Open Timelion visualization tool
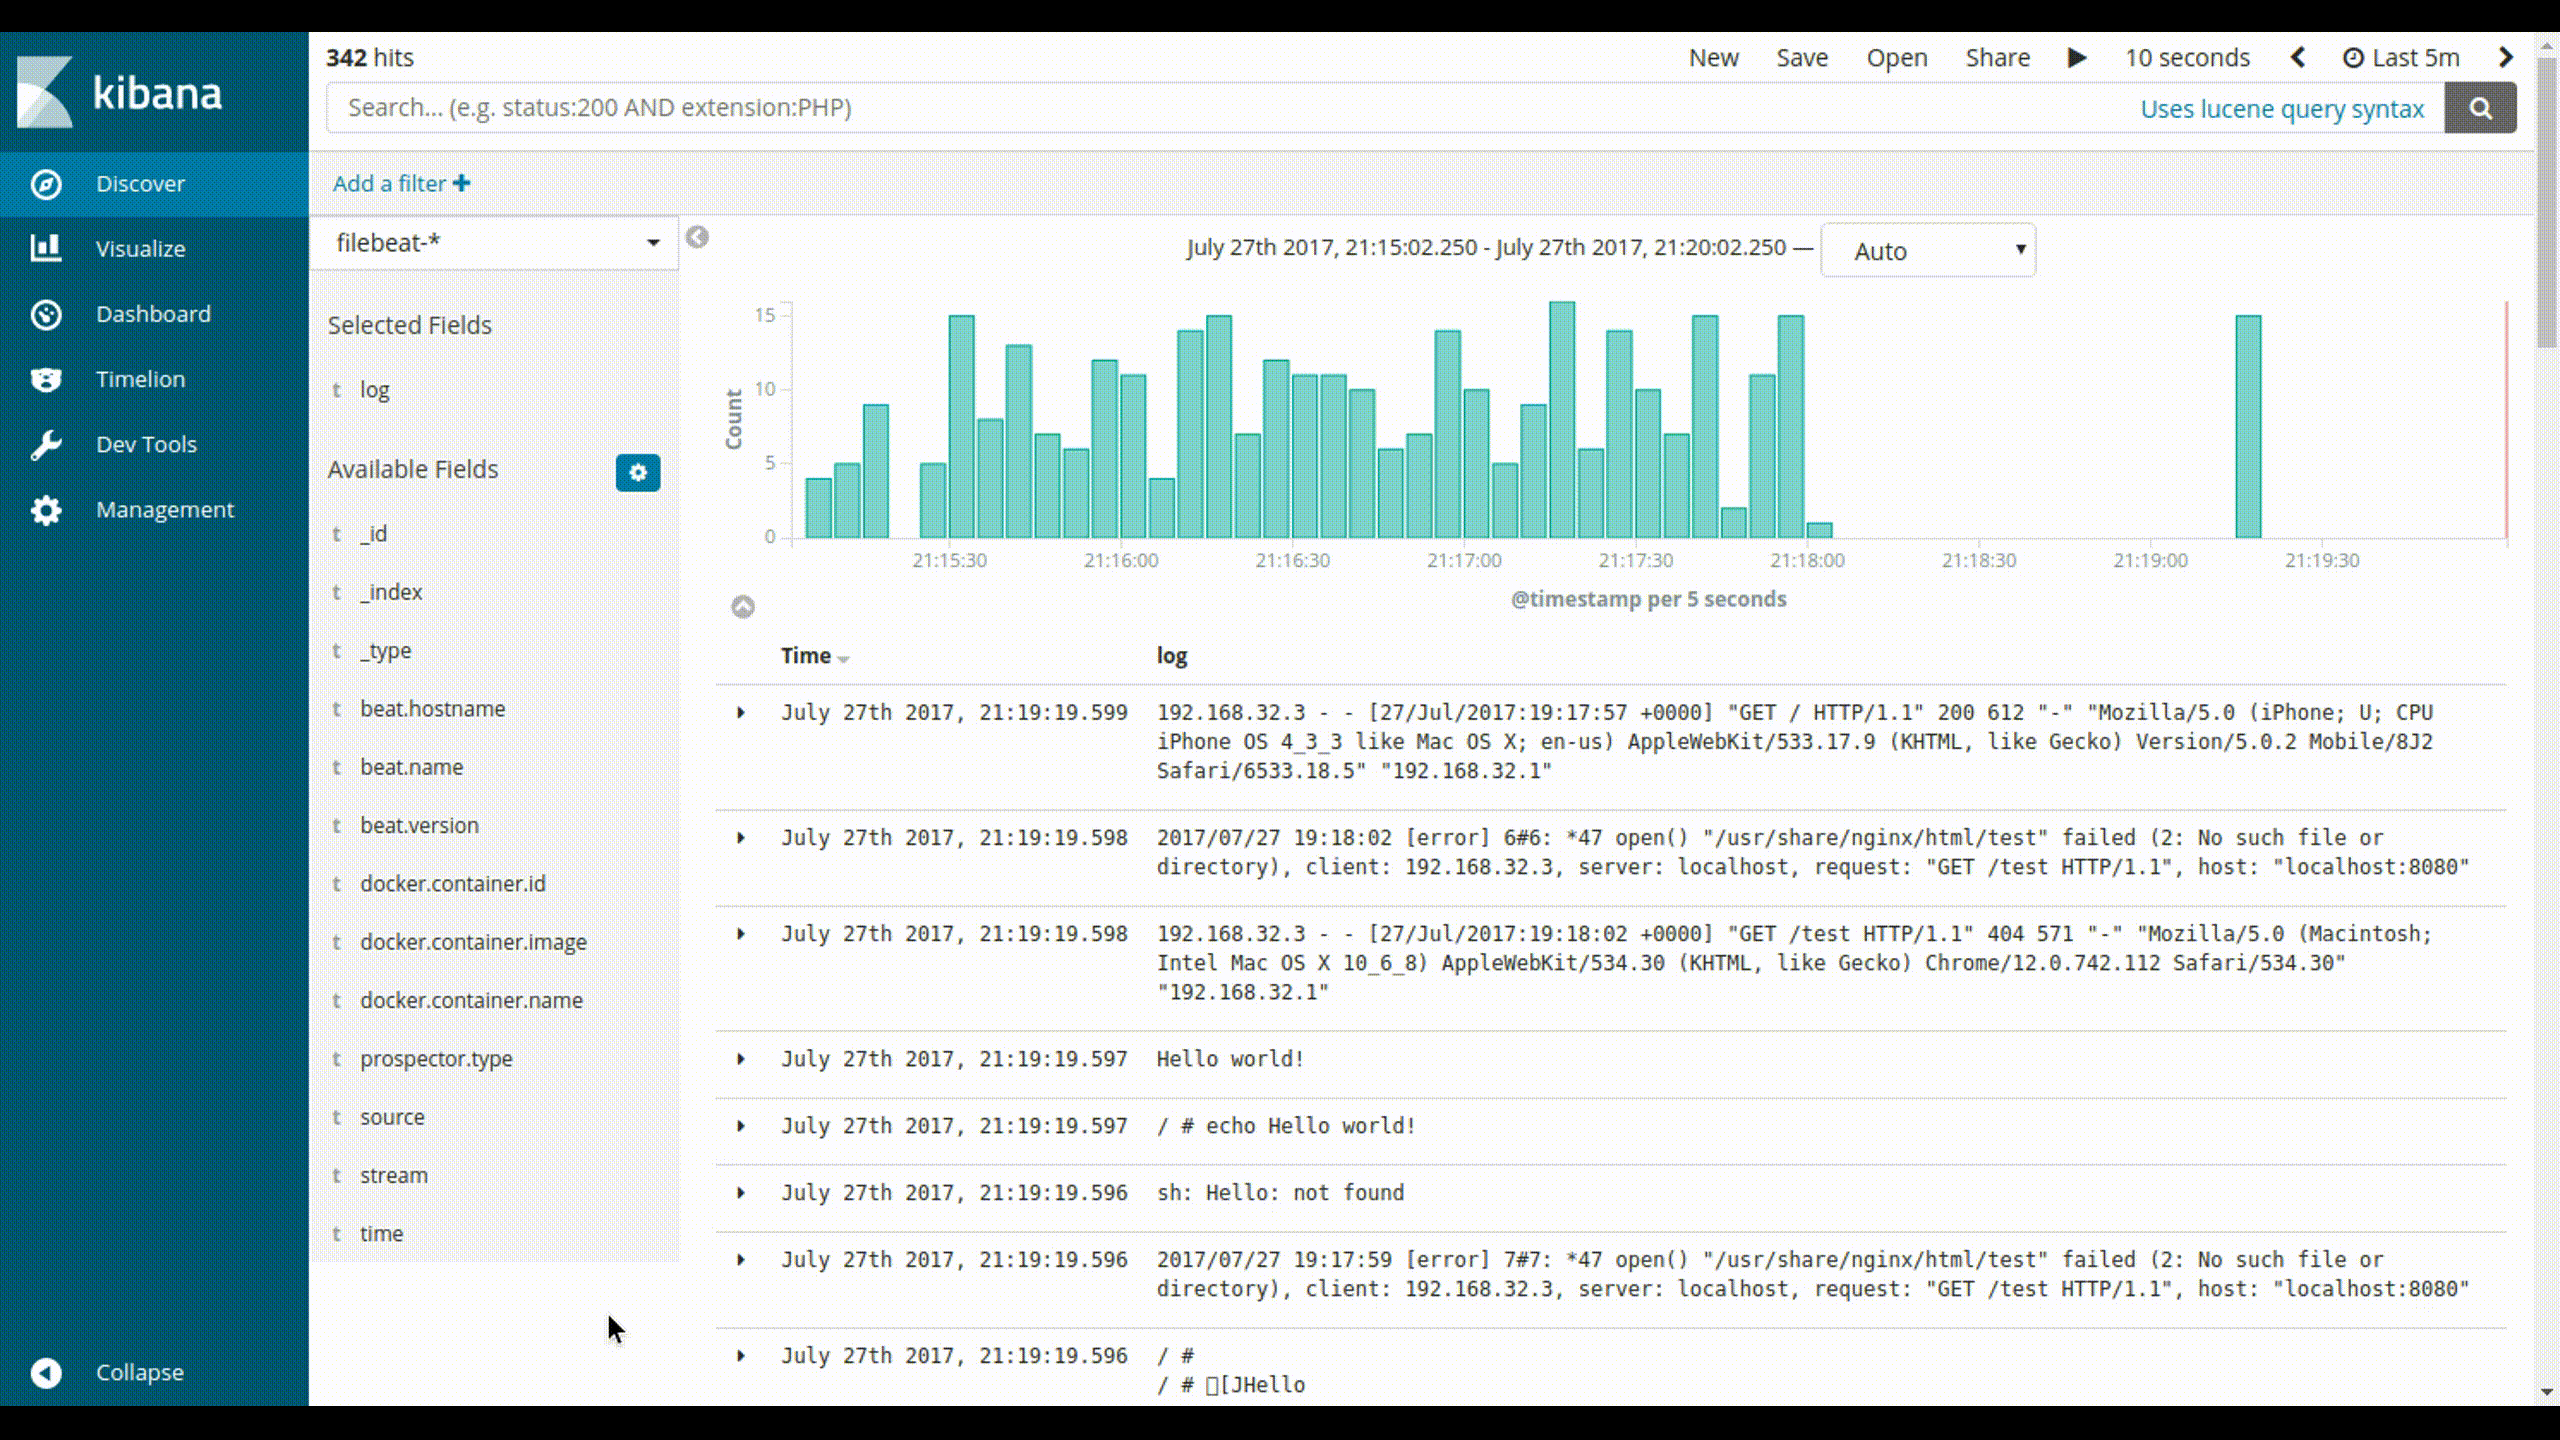The width and height of the screenshot is (2560, 1440). (x=139, y=378)
